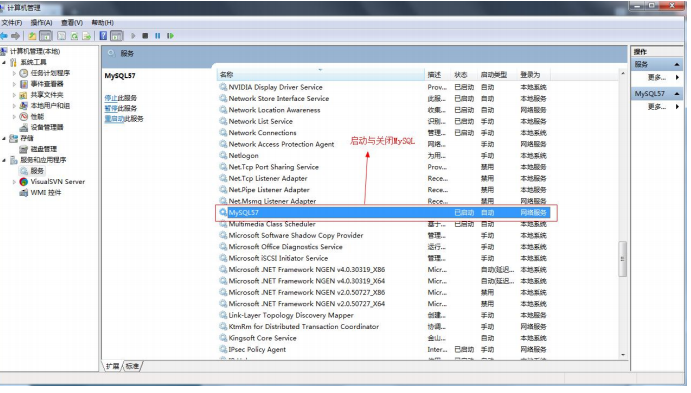This screenshot has height=393, width=691.
Task: Select the Network Connections service row
Action: 384,133
